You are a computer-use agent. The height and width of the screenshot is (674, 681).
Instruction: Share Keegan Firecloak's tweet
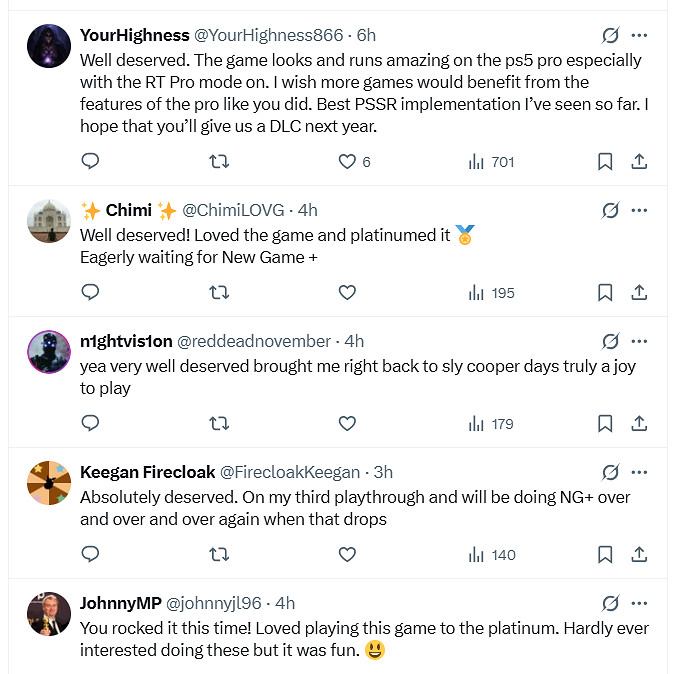[x=639, y=554]
